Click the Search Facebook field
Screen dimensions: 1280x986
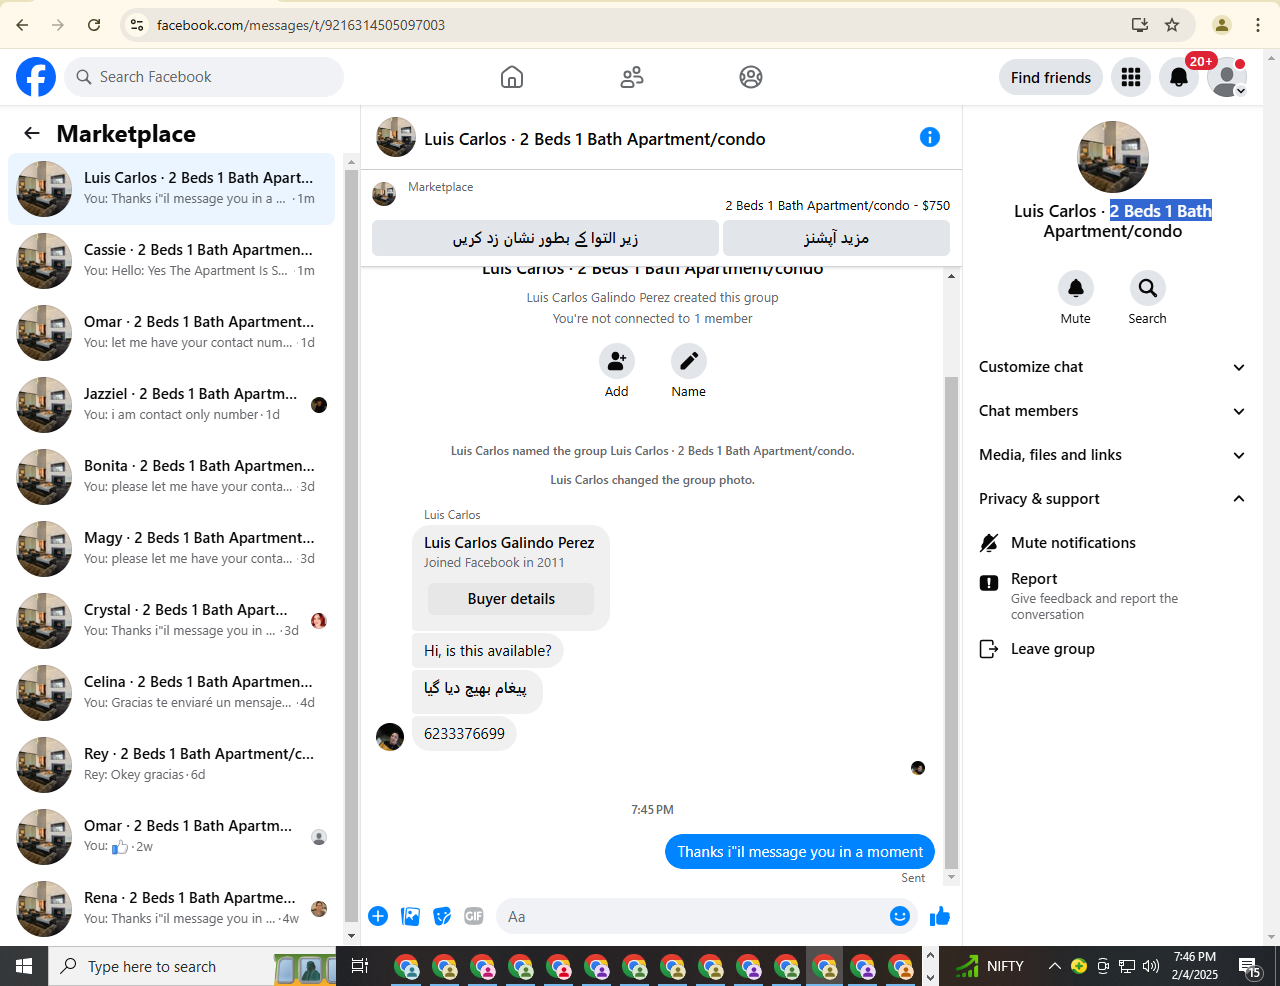(x=204, y=77)
